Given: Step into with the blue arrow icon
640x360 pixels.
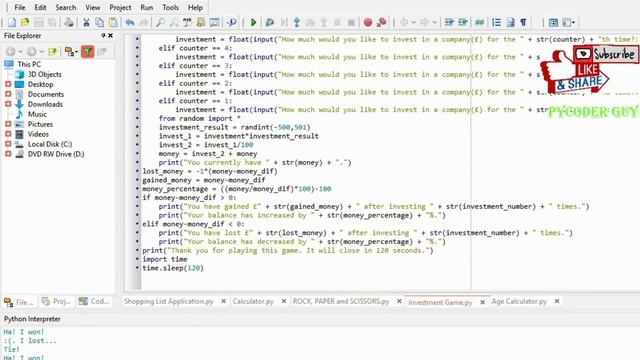Looking at the screenshot, I should pyautogui.click(x=297, y=22).
